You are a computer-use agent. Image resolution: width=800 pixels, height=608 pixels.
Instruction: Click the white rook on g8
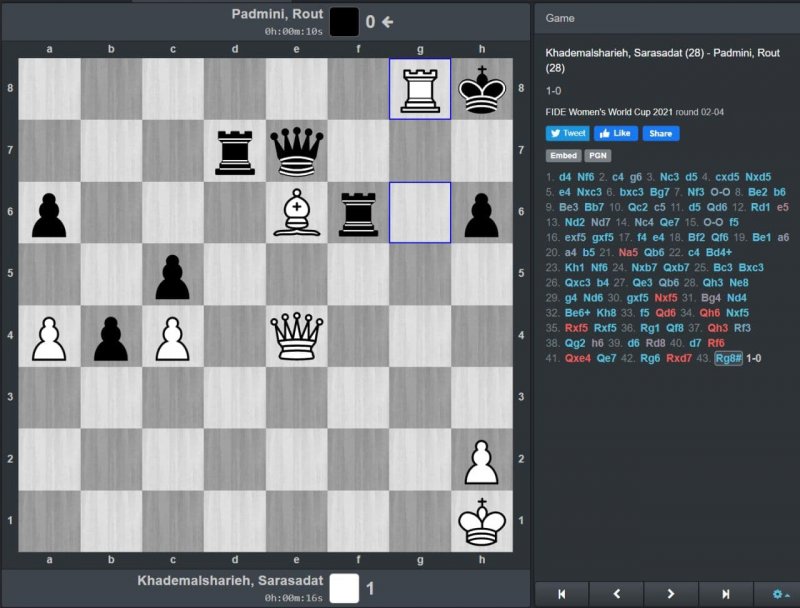point(420,89)
